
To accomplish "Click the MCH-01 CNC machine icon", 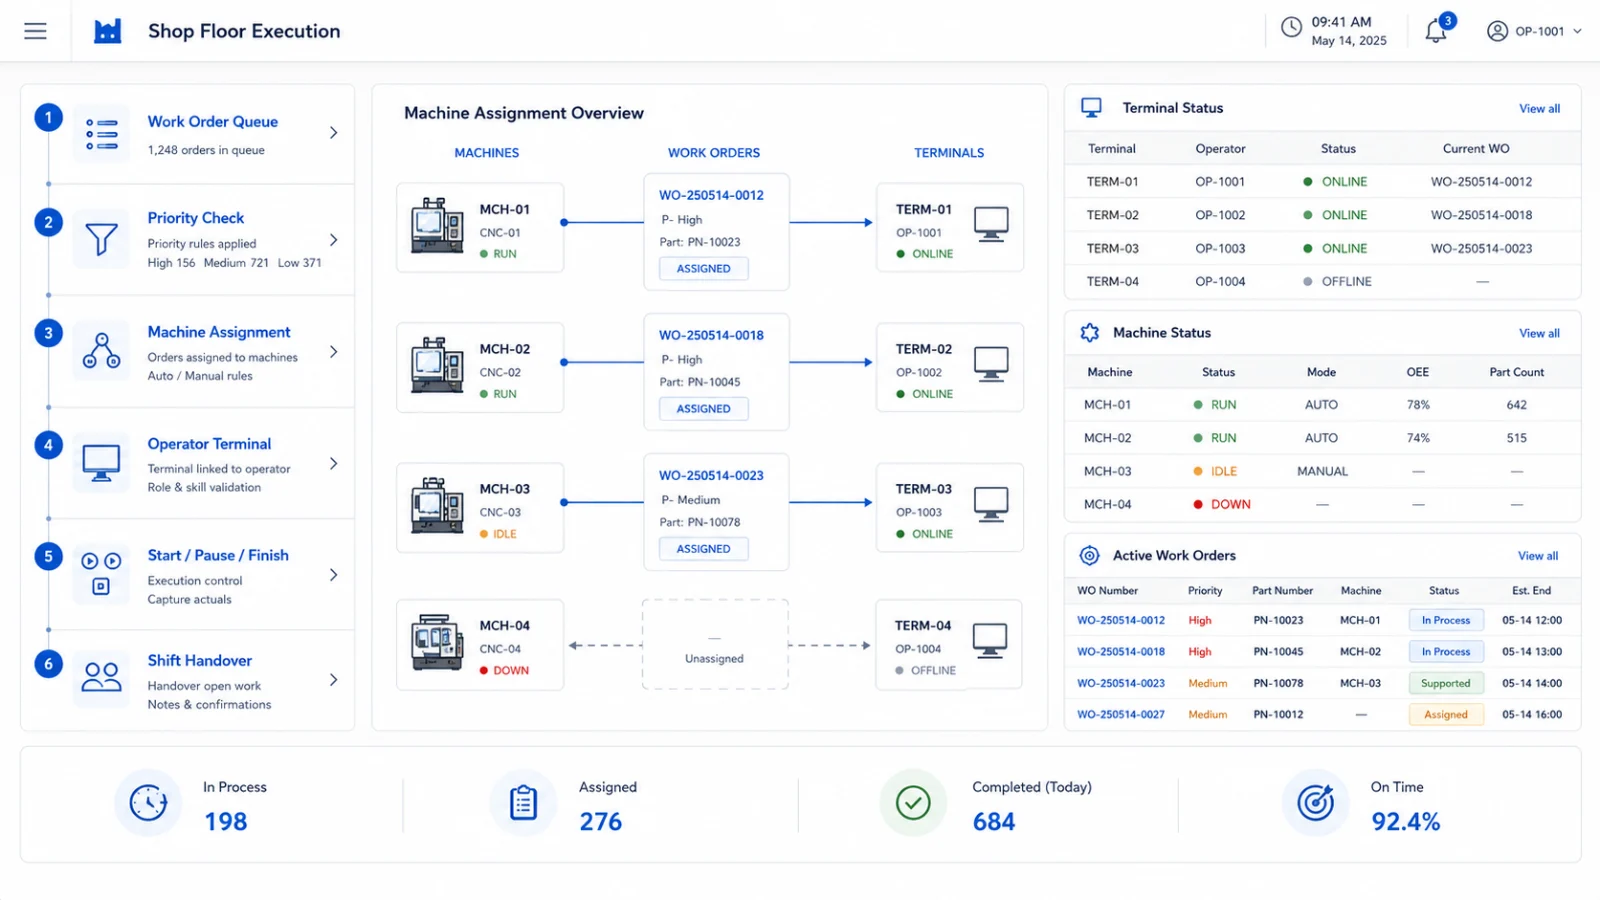I will click(437, 226).
